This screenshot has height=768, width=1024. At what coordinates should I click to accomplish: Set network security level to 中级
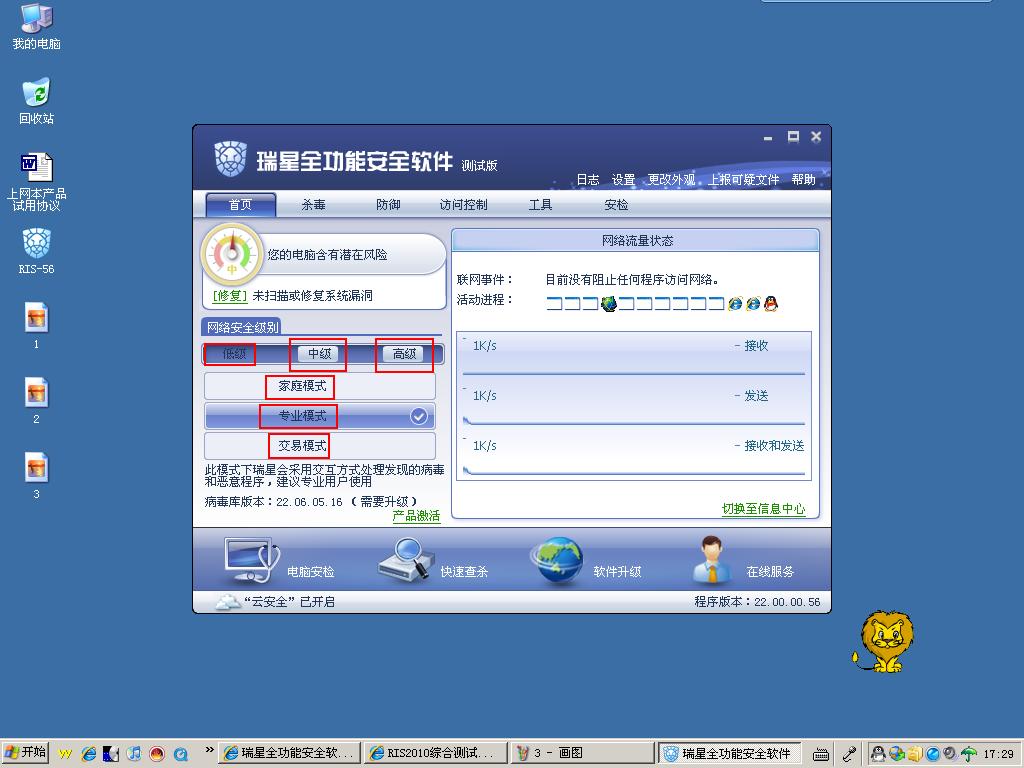click(319, 354)
